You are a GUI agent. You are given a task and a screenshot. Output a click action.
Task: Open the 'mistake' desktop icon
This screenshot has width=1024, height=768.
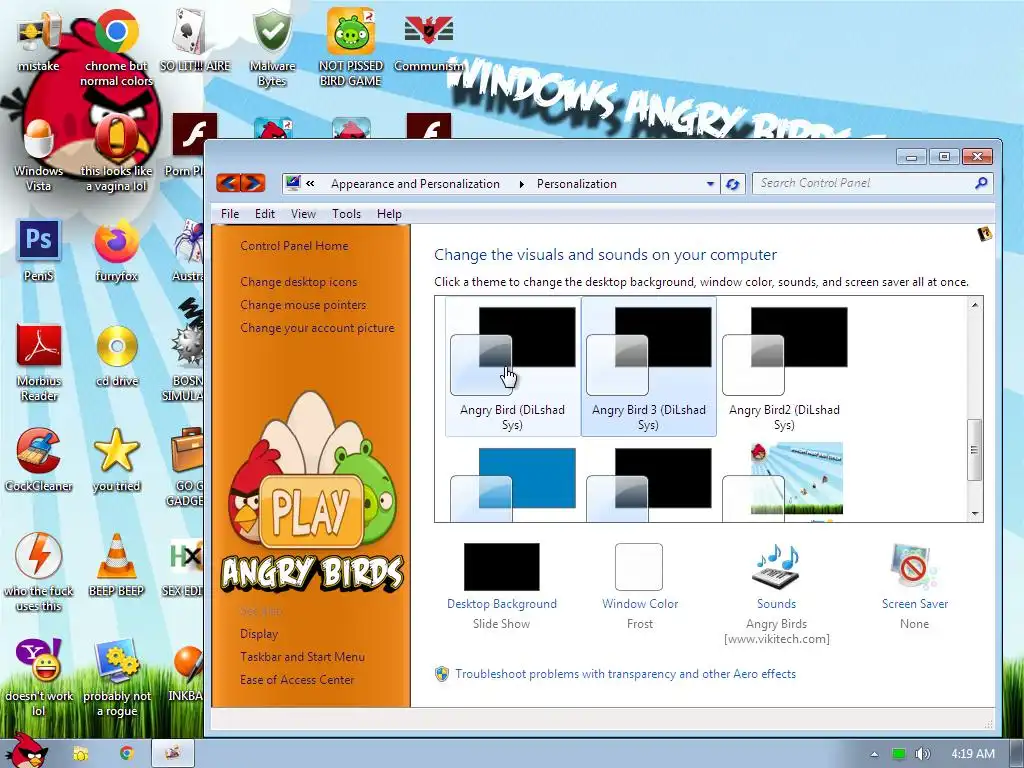39,40
